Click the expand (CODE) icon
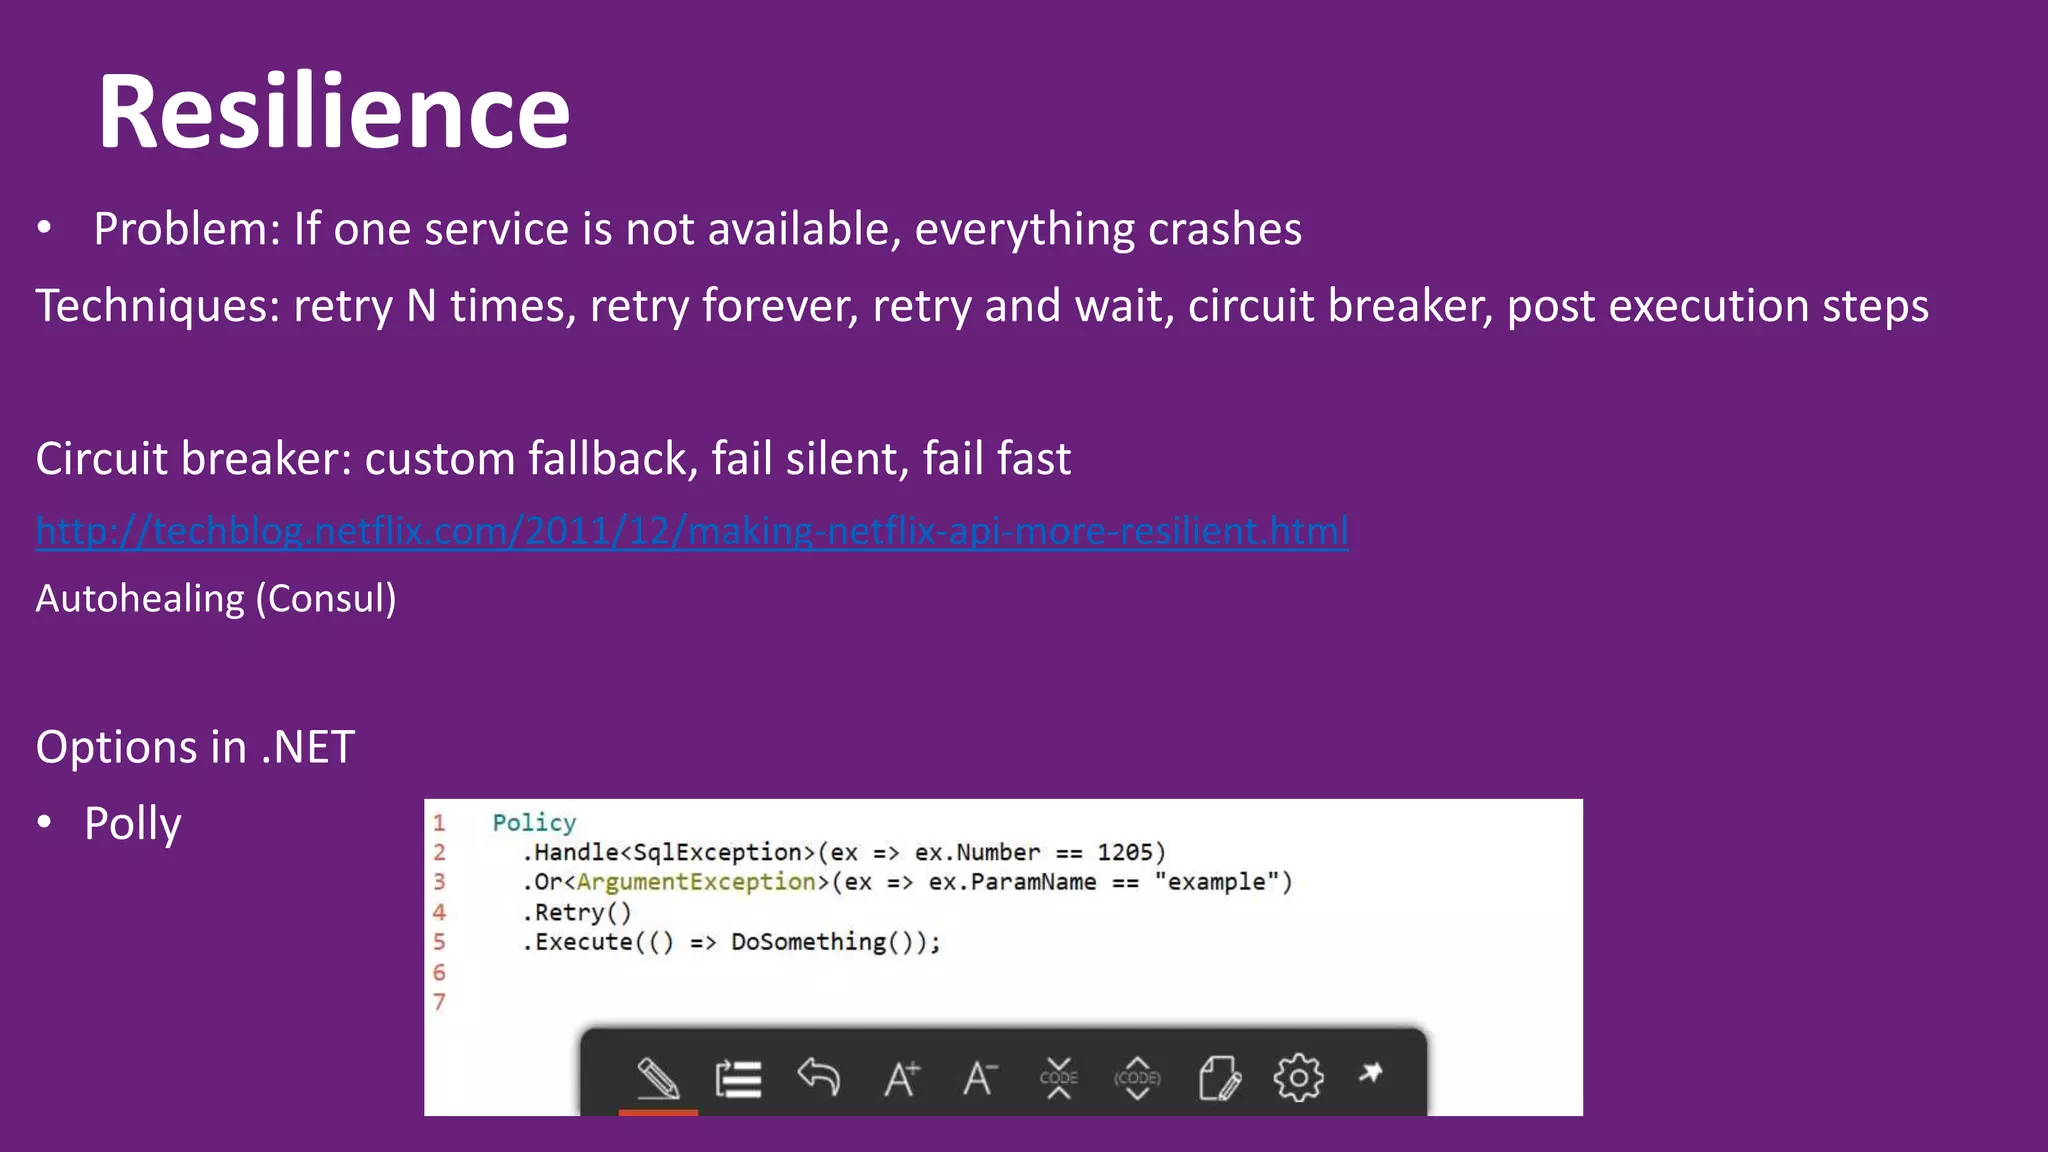 pos(1138,1078)
